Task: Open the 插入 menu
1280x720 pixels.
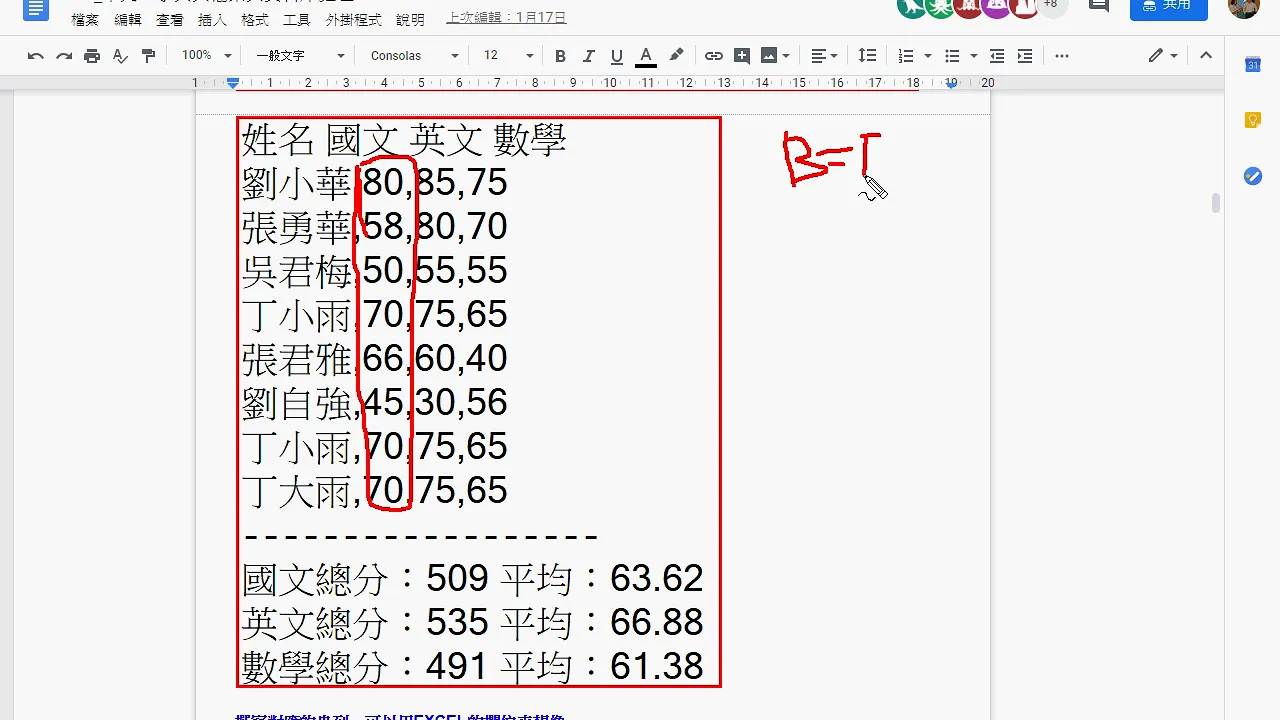Action: pyautogui.click(x=212, y=19)
